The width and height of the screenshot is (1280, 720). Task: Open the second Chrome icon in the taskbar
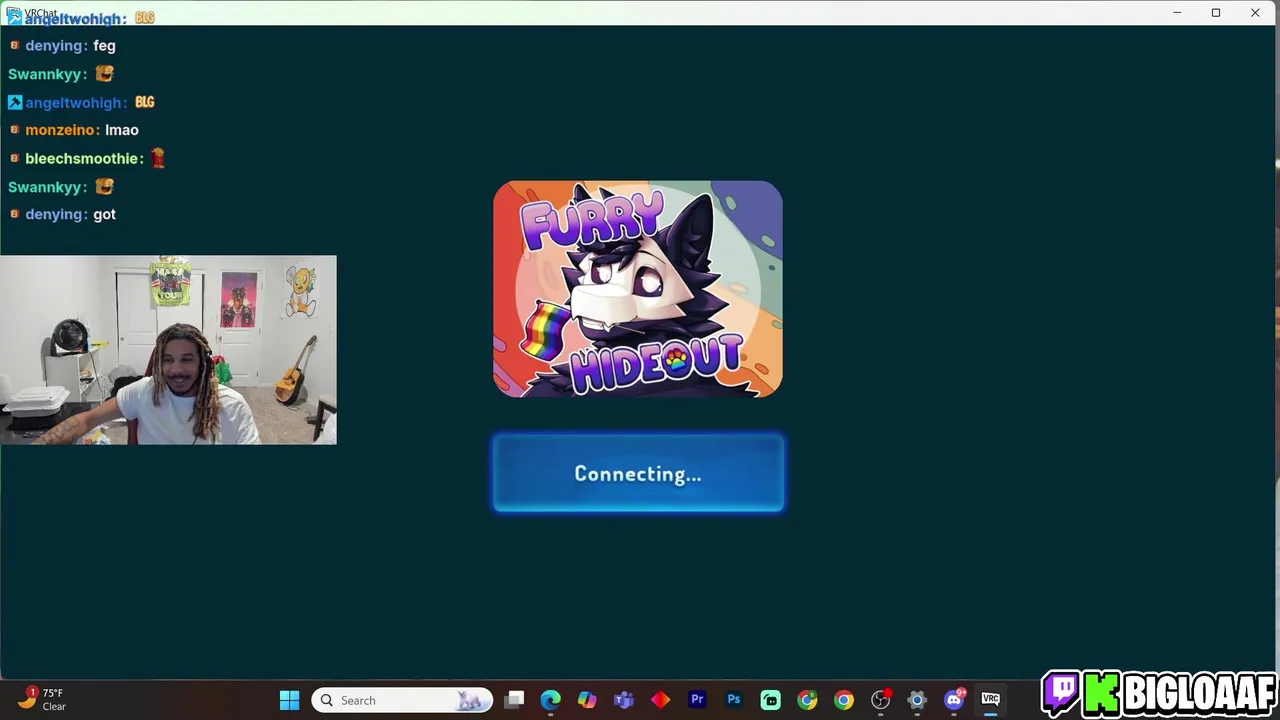(844, 700)
